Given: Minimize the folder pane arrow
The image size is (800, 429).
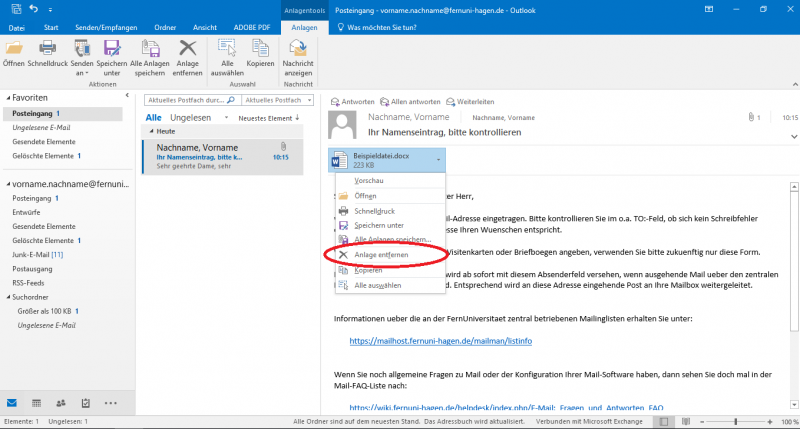Looking at the screenshot, I should pos(127,95).
